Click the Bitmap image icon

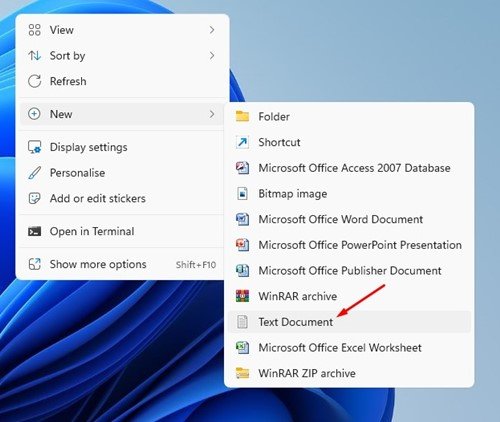242,193
